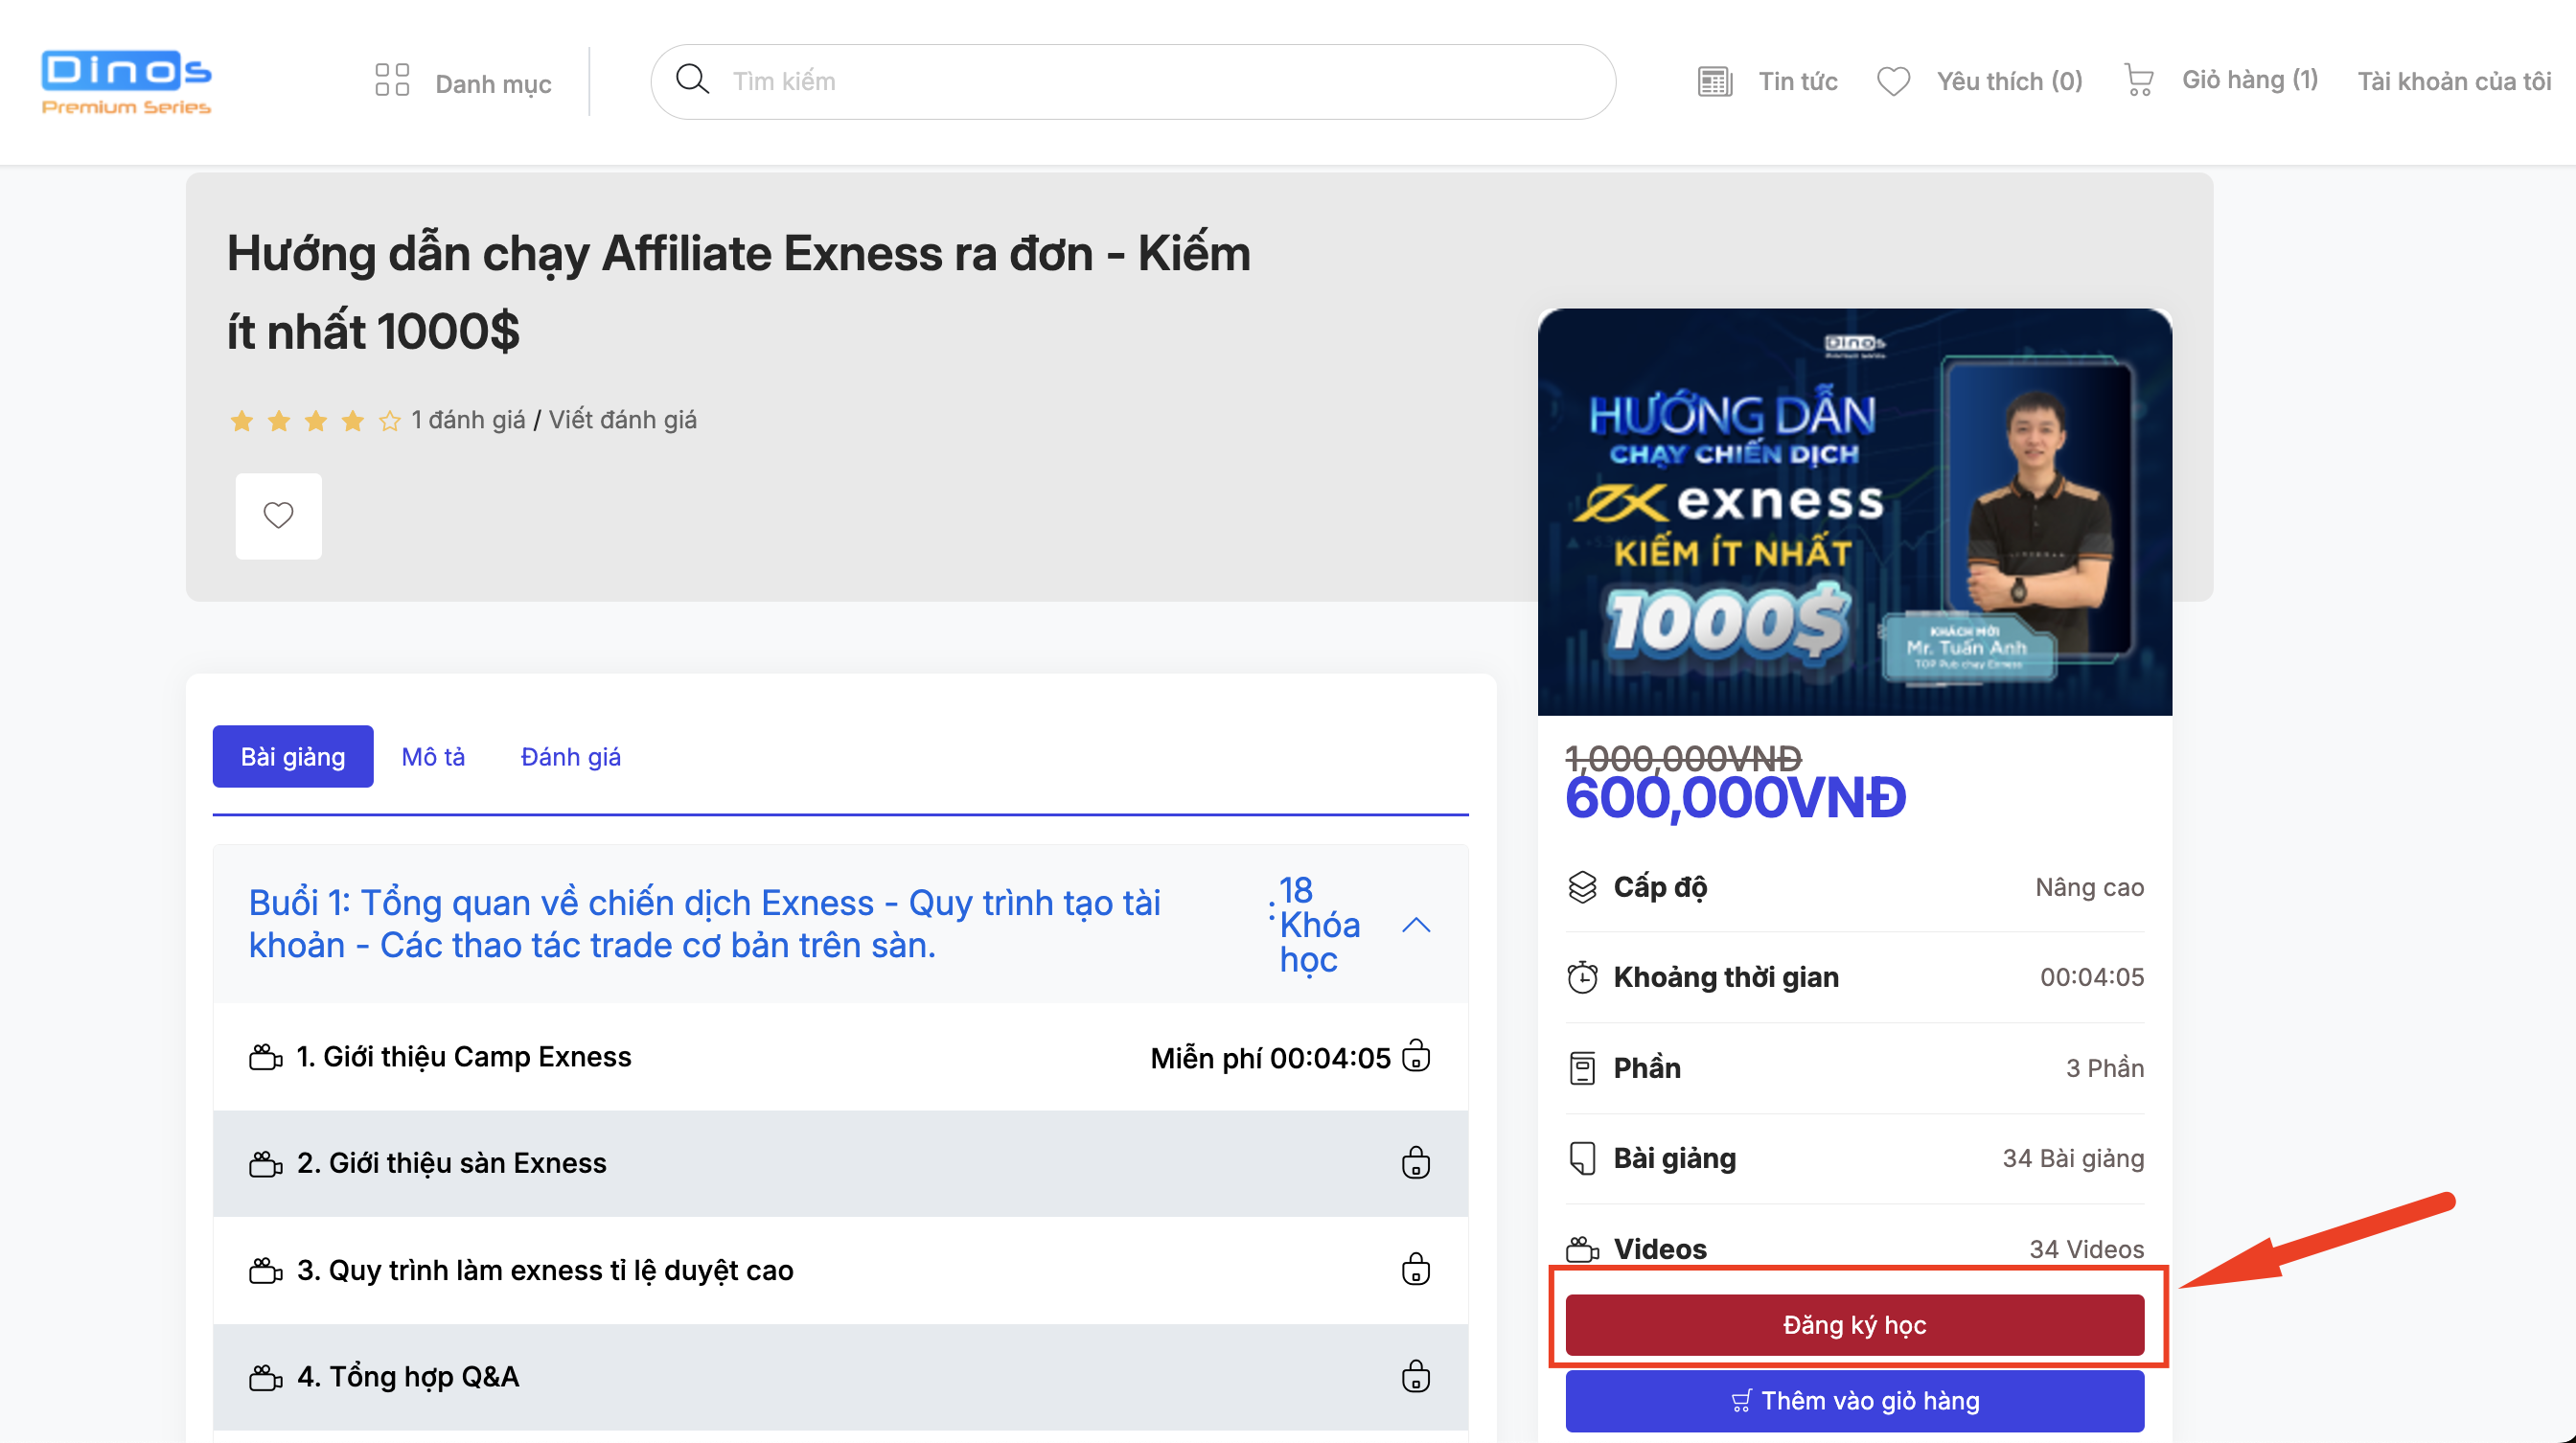
Task: Click lock icon on Giới thiệu Camp Exness row
Action: click(1415, 1056)
